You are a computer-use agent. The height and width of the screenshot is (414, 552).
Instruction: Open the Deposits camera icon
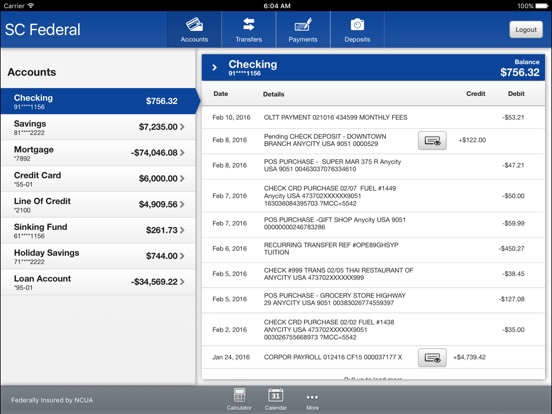click(357, 25)
